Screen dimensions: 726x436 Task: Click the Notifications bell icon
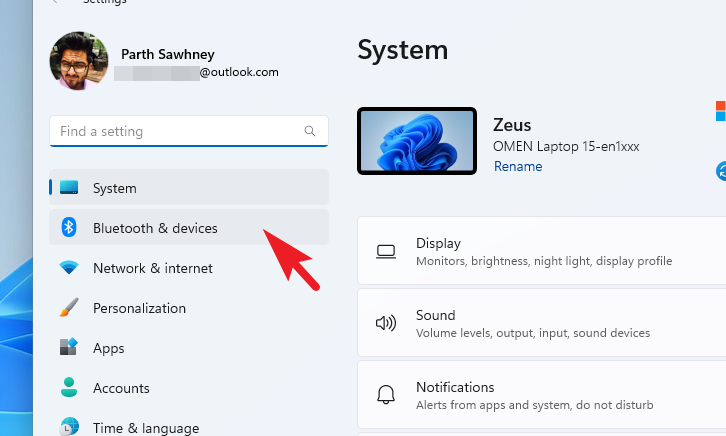(386, 395)
